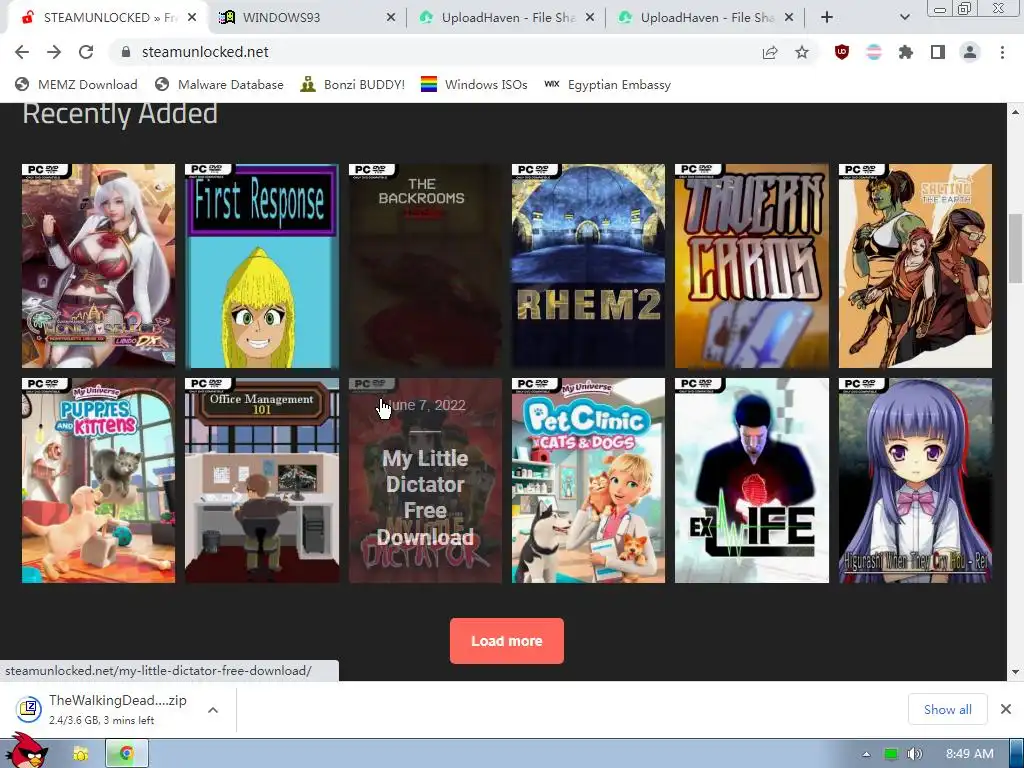1024x768 pixels.
Task: Go back to the previous page
Action: click(x=22, y=52)
